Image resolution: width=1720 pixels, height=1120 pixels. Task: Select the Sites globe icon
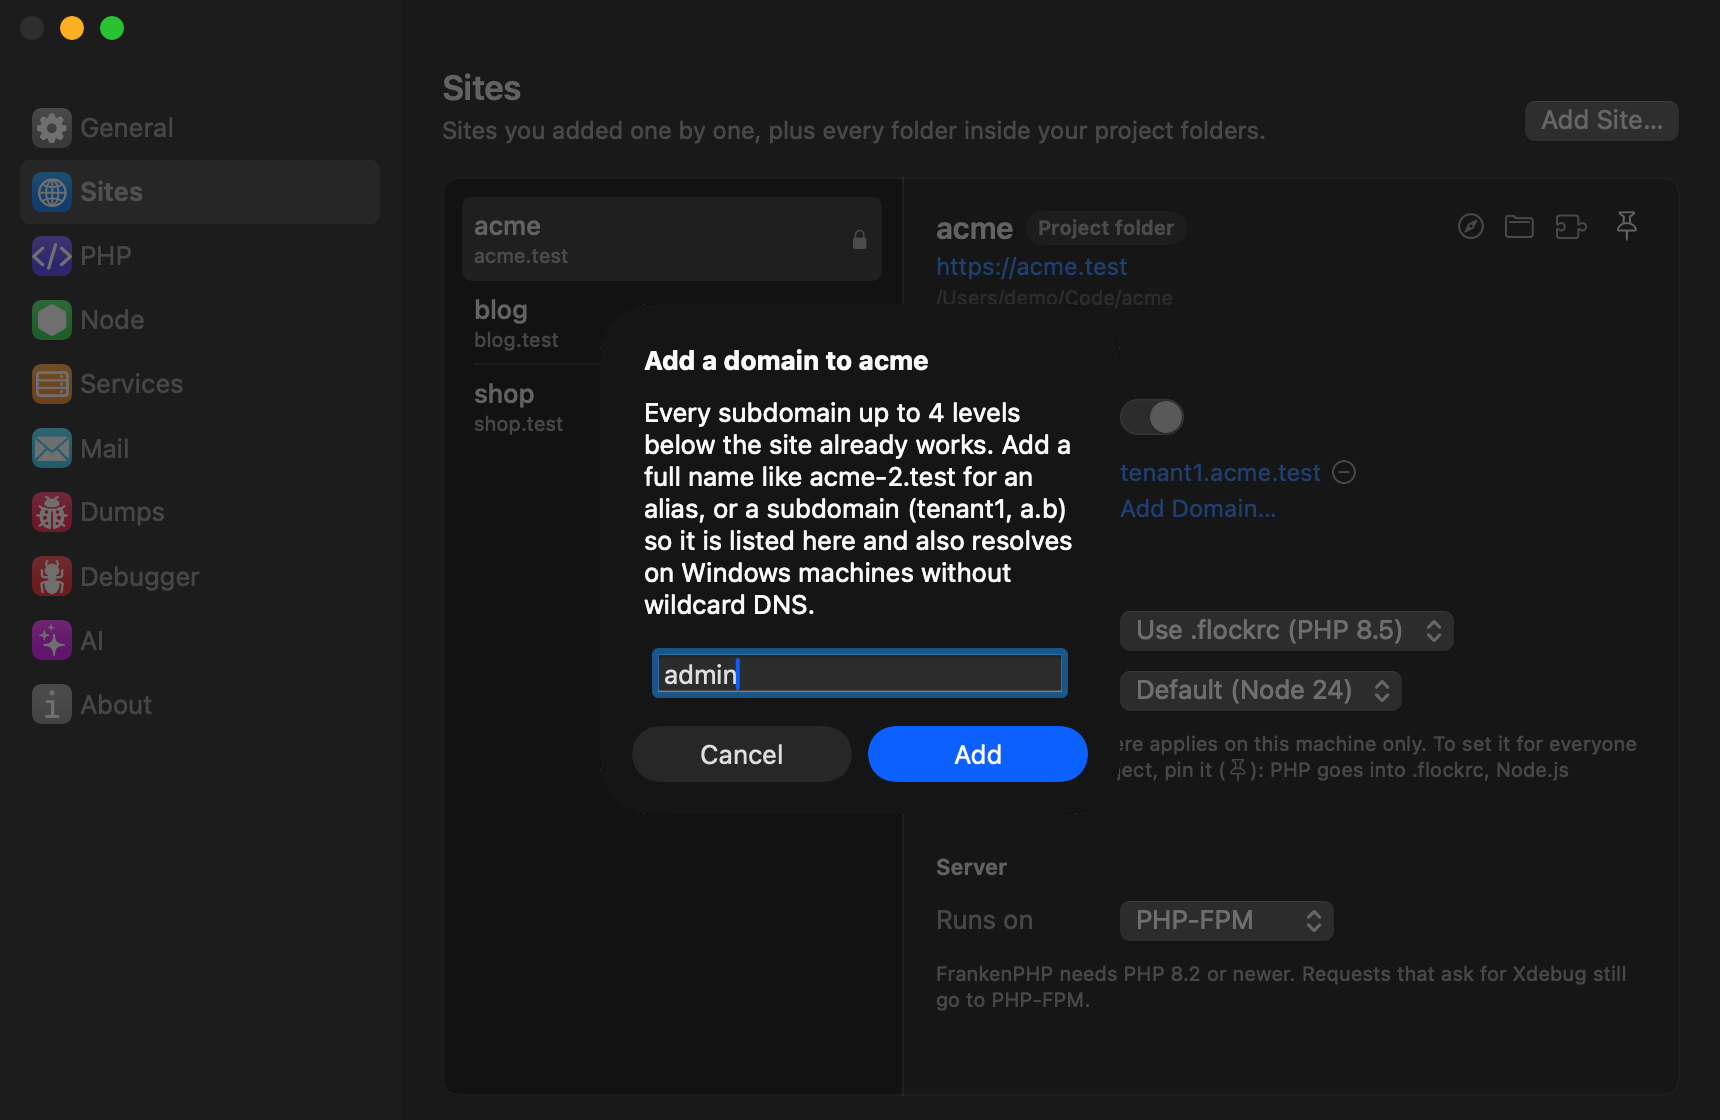(52, 192)
